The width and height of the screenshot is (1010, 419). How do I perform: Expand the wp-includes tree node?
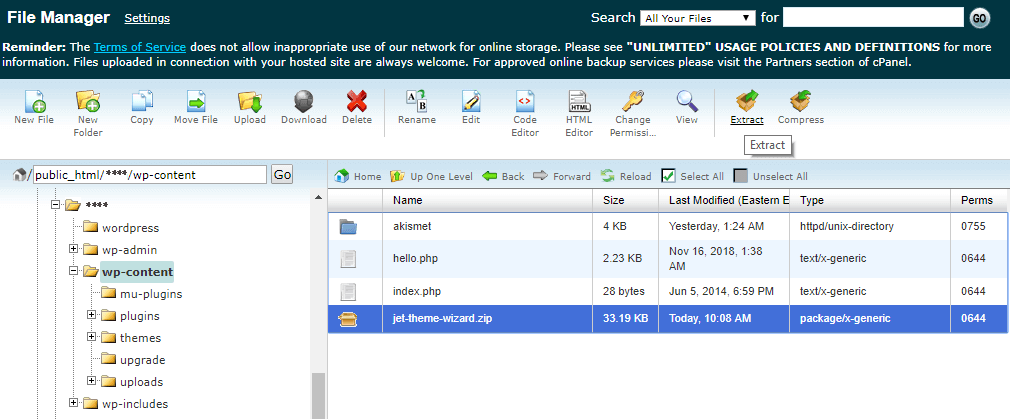coord(73,403)
